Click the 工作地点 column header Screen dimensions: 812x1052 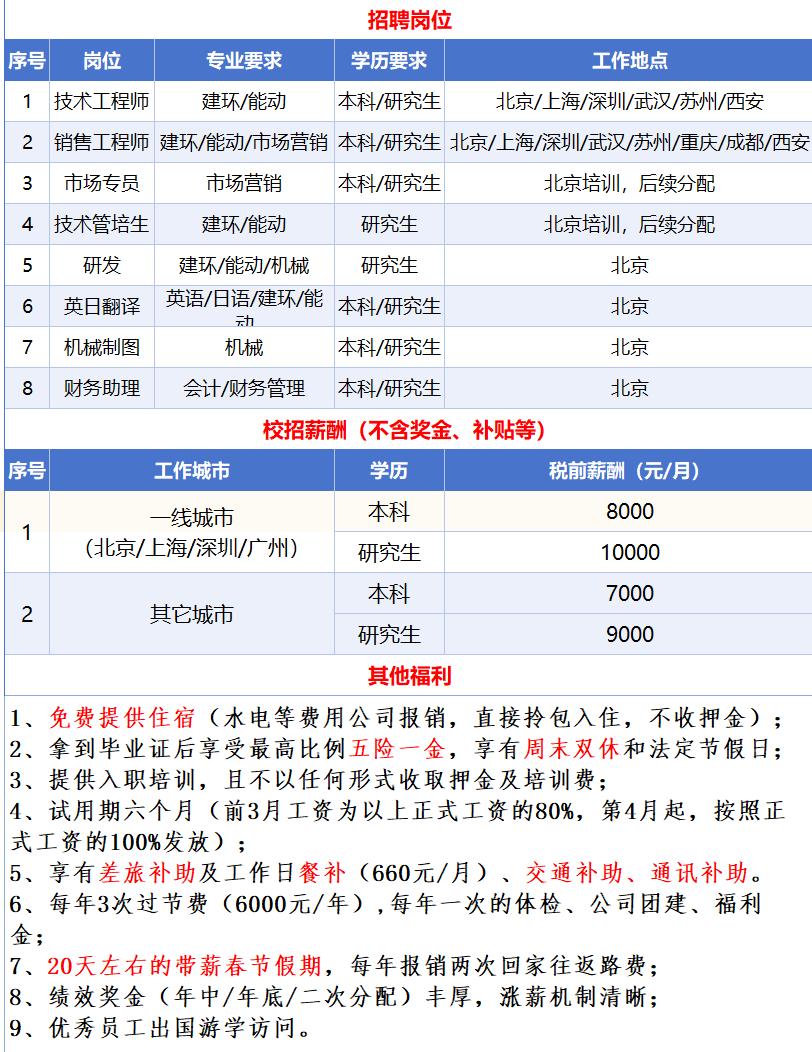click(x=629, y=60)
